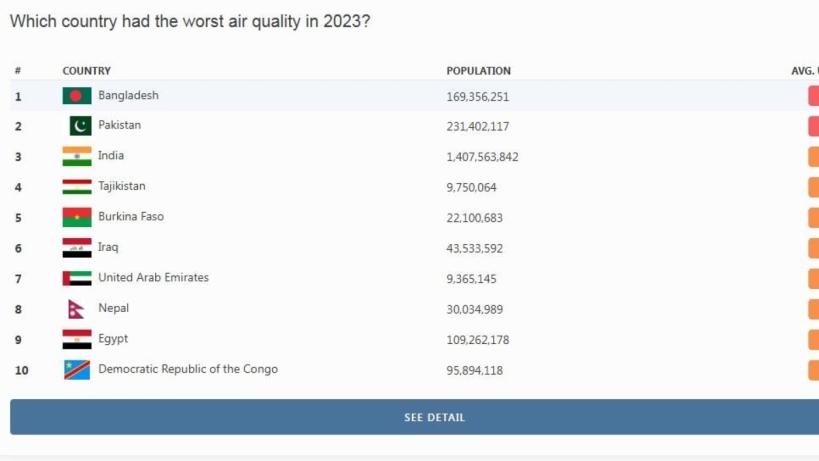Click Bangladesh's red AQI color badge
The image size is (819, 461).
click(x=813, y=97)
